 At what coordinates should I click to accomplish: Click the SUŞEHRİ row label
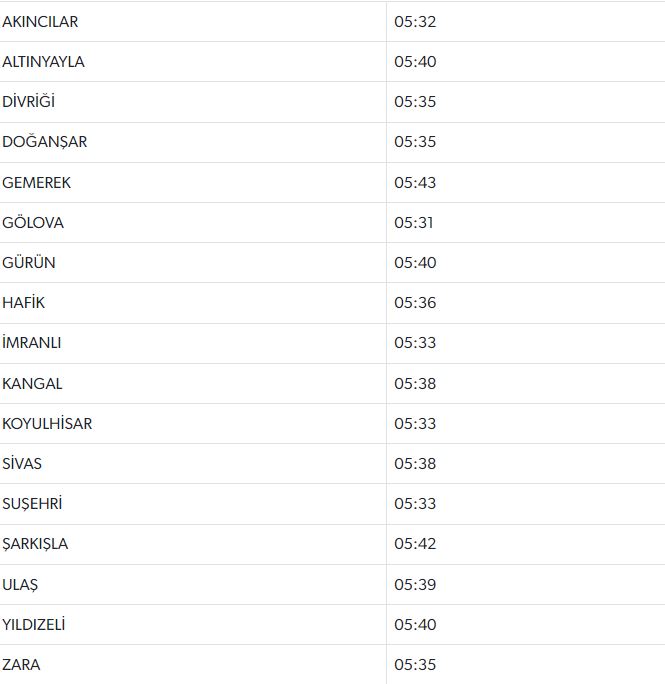32,504
